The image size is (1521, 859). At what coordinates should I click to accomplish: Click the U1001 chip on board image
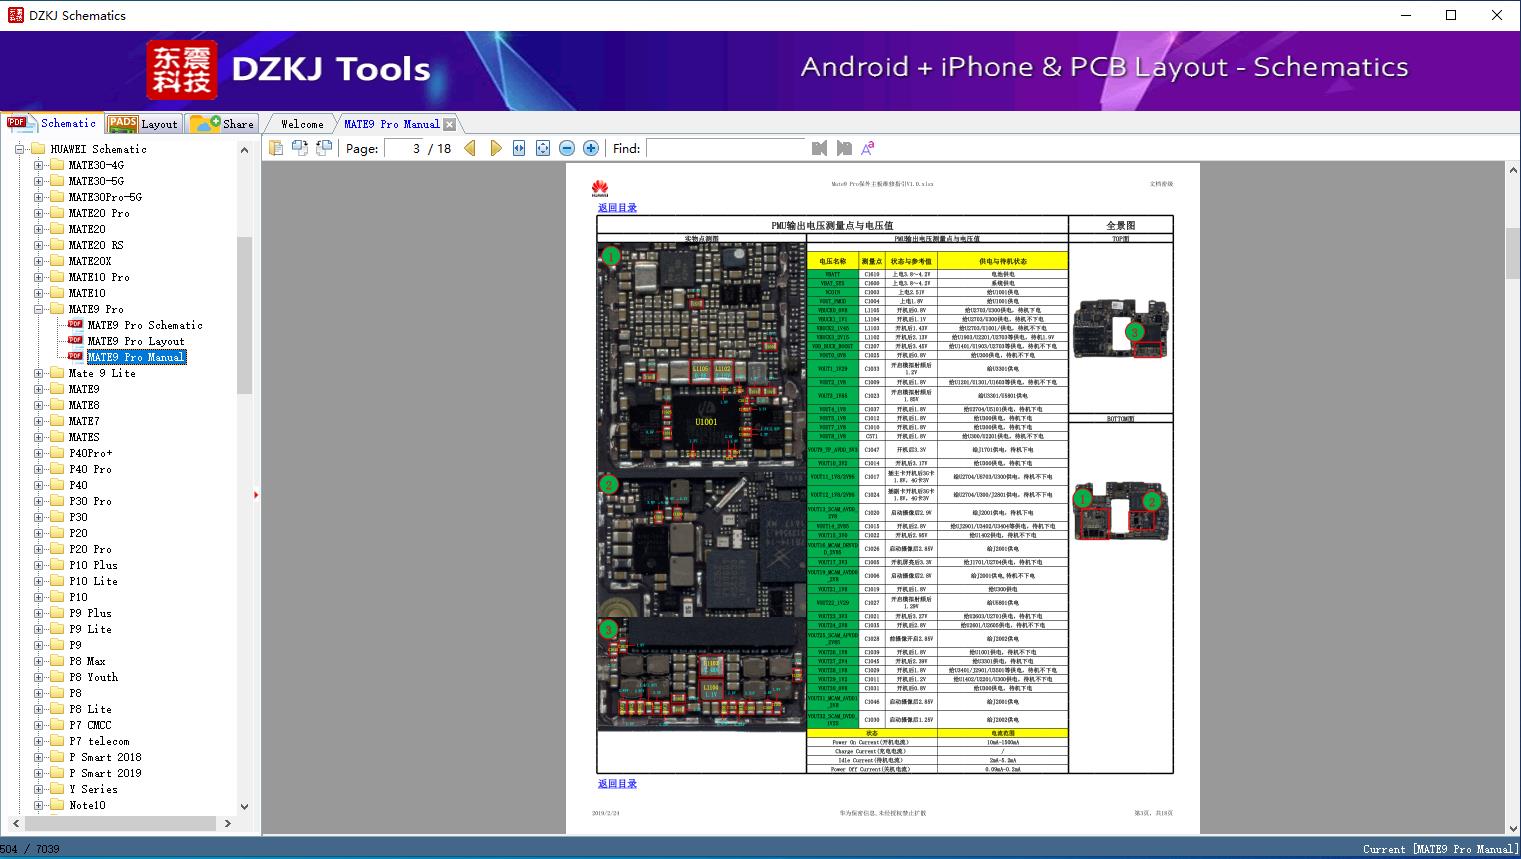pos(706,422)
